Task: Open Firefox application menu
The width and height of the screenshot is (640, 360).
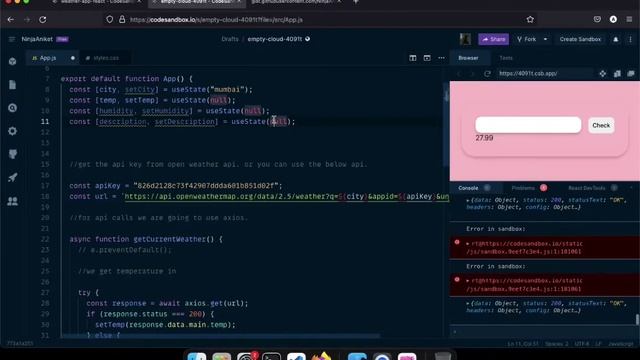Action: point(629,19)
